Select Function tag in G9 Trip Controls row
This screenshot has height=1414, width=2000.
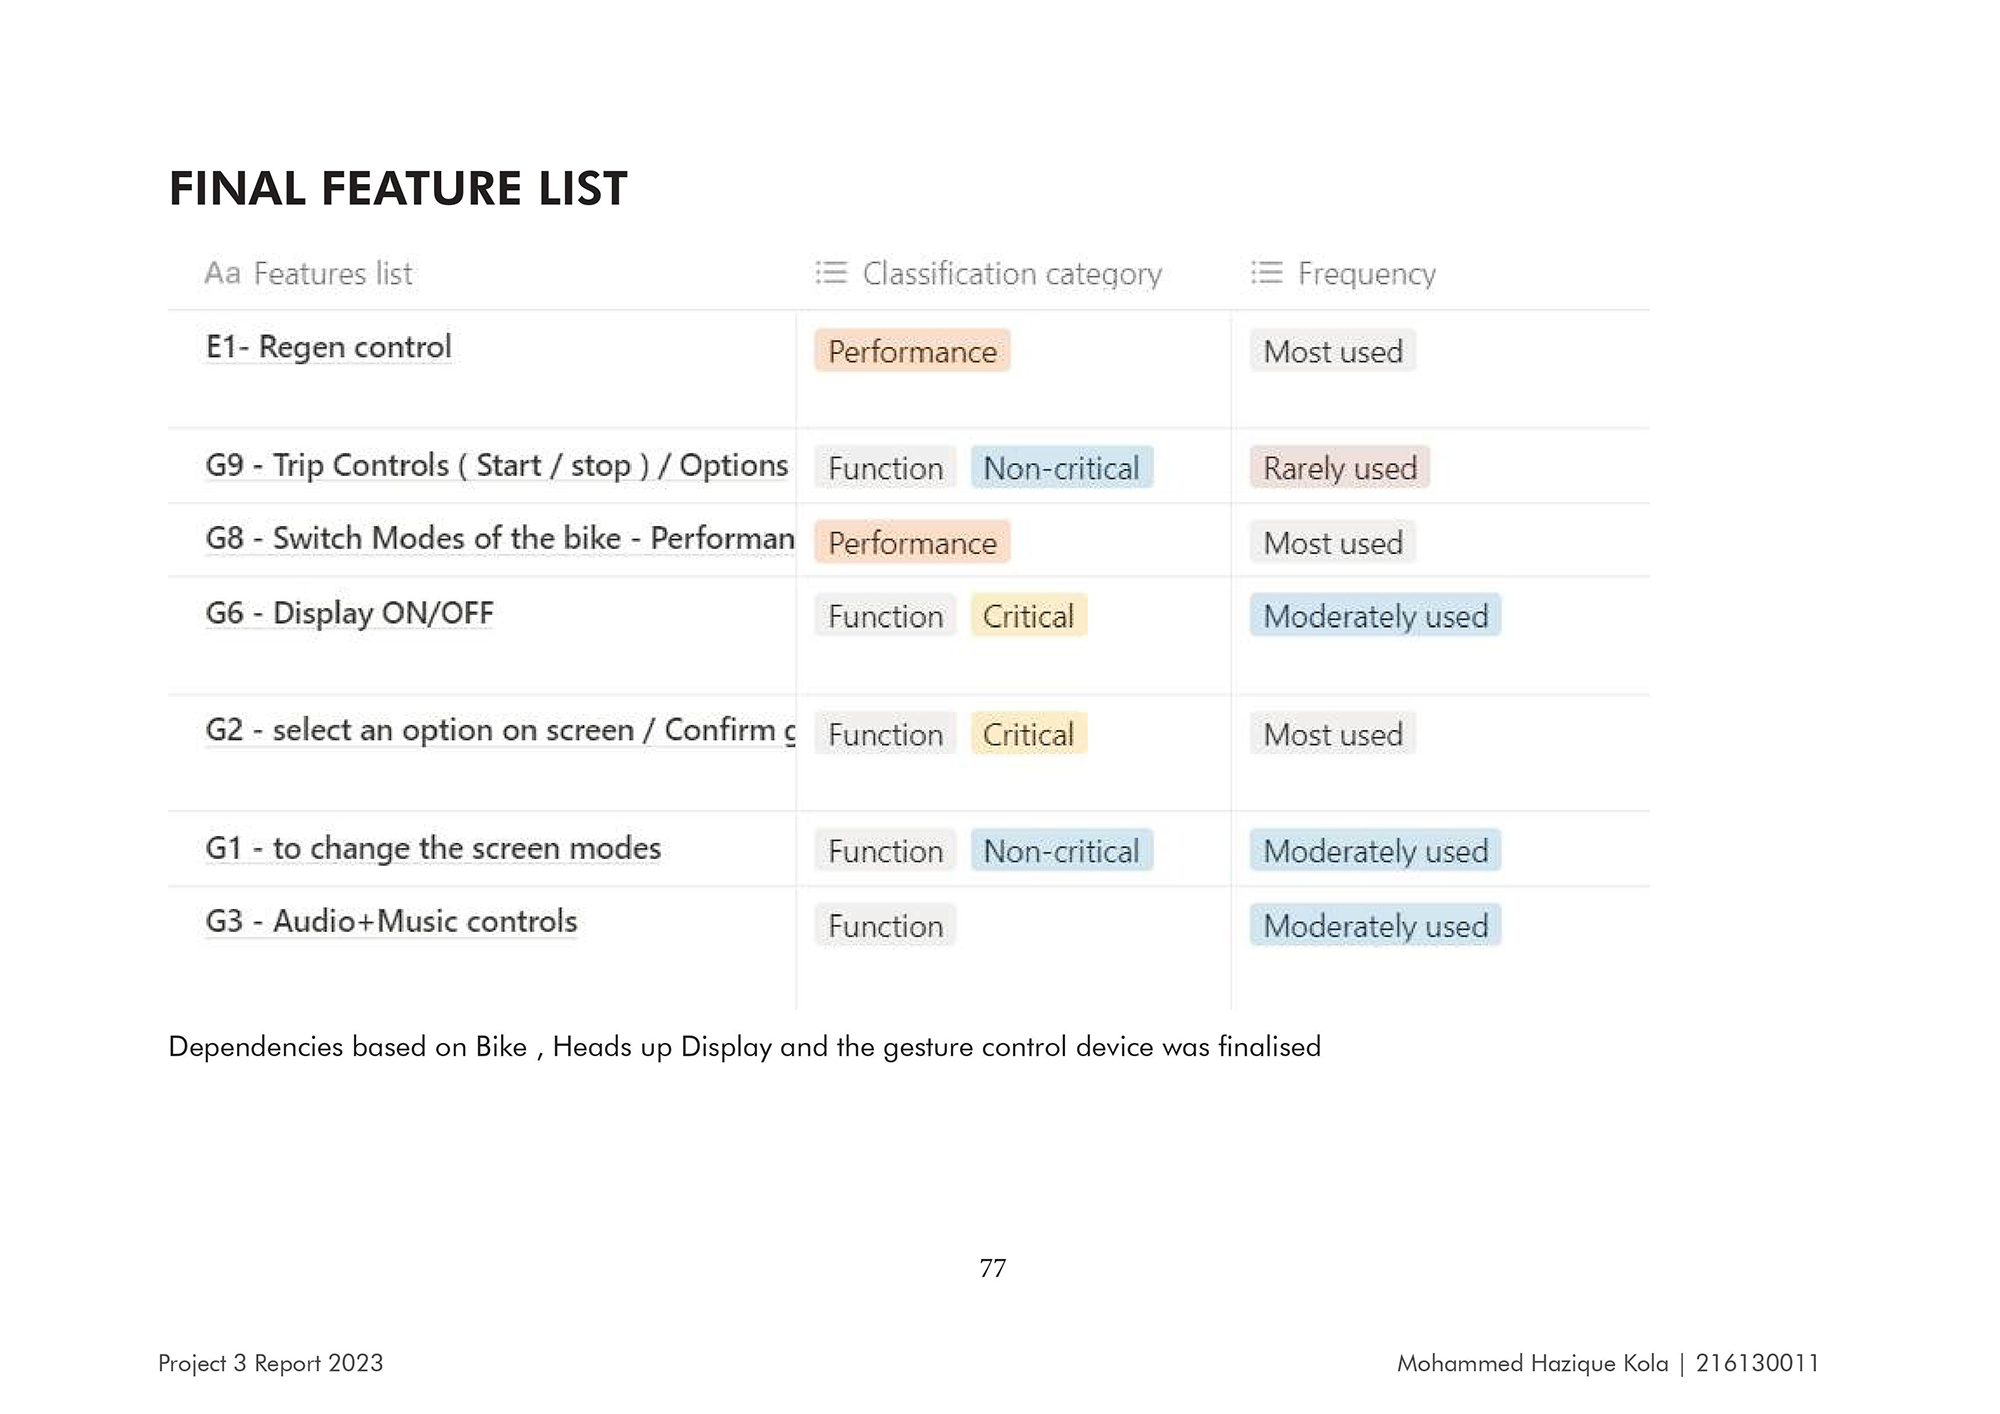click(x=885, y=468)
